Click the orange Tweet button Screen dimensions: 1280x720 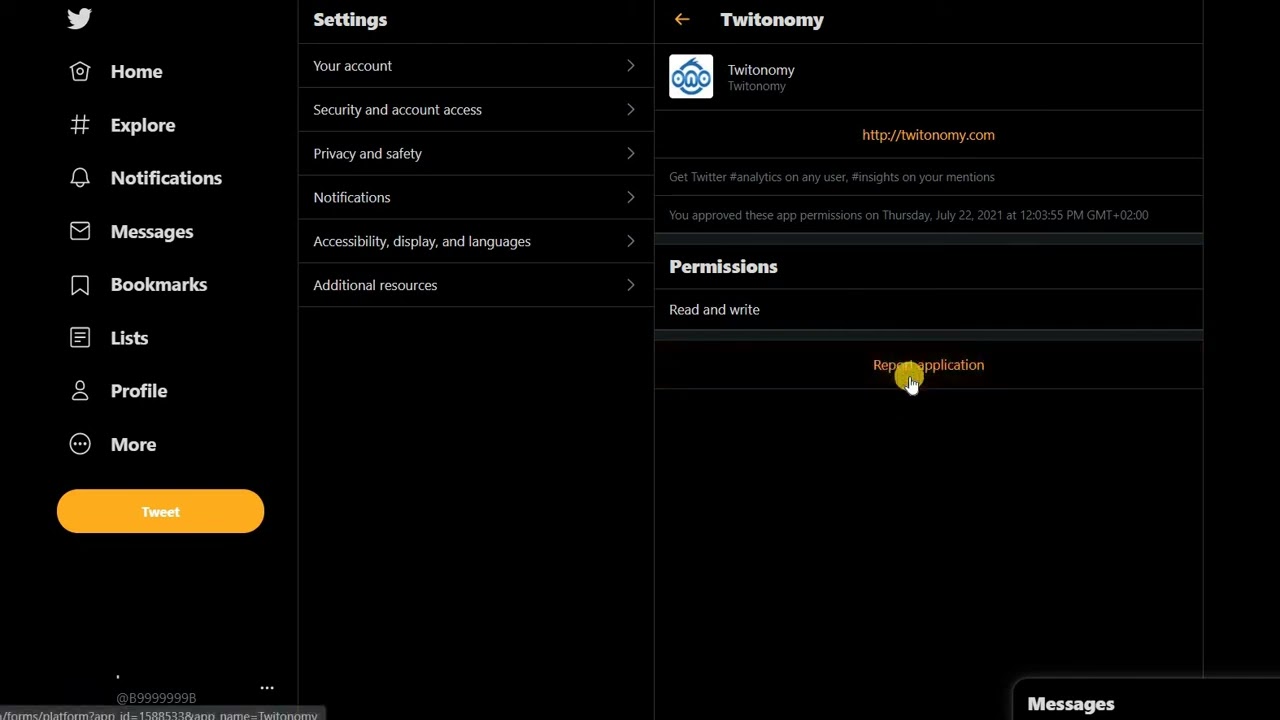160,511
